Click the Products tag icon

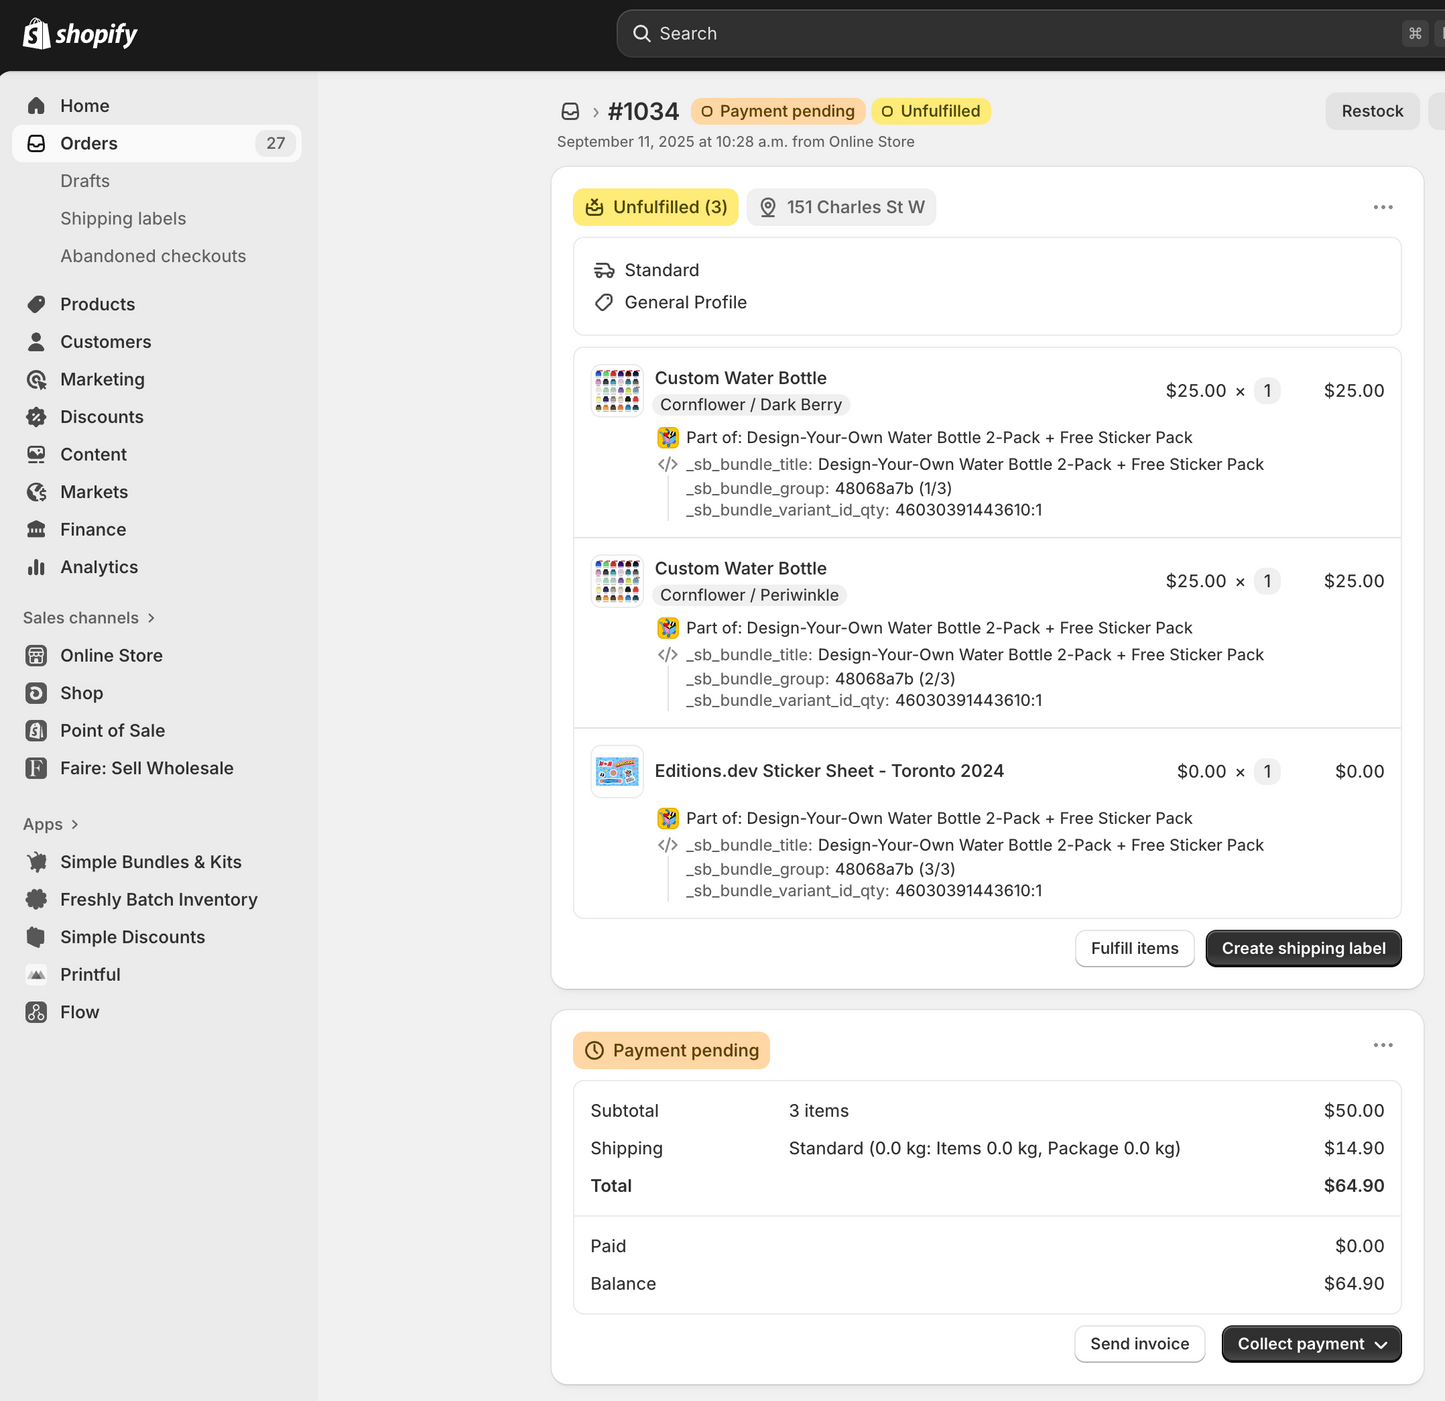(x=37, y=304)
